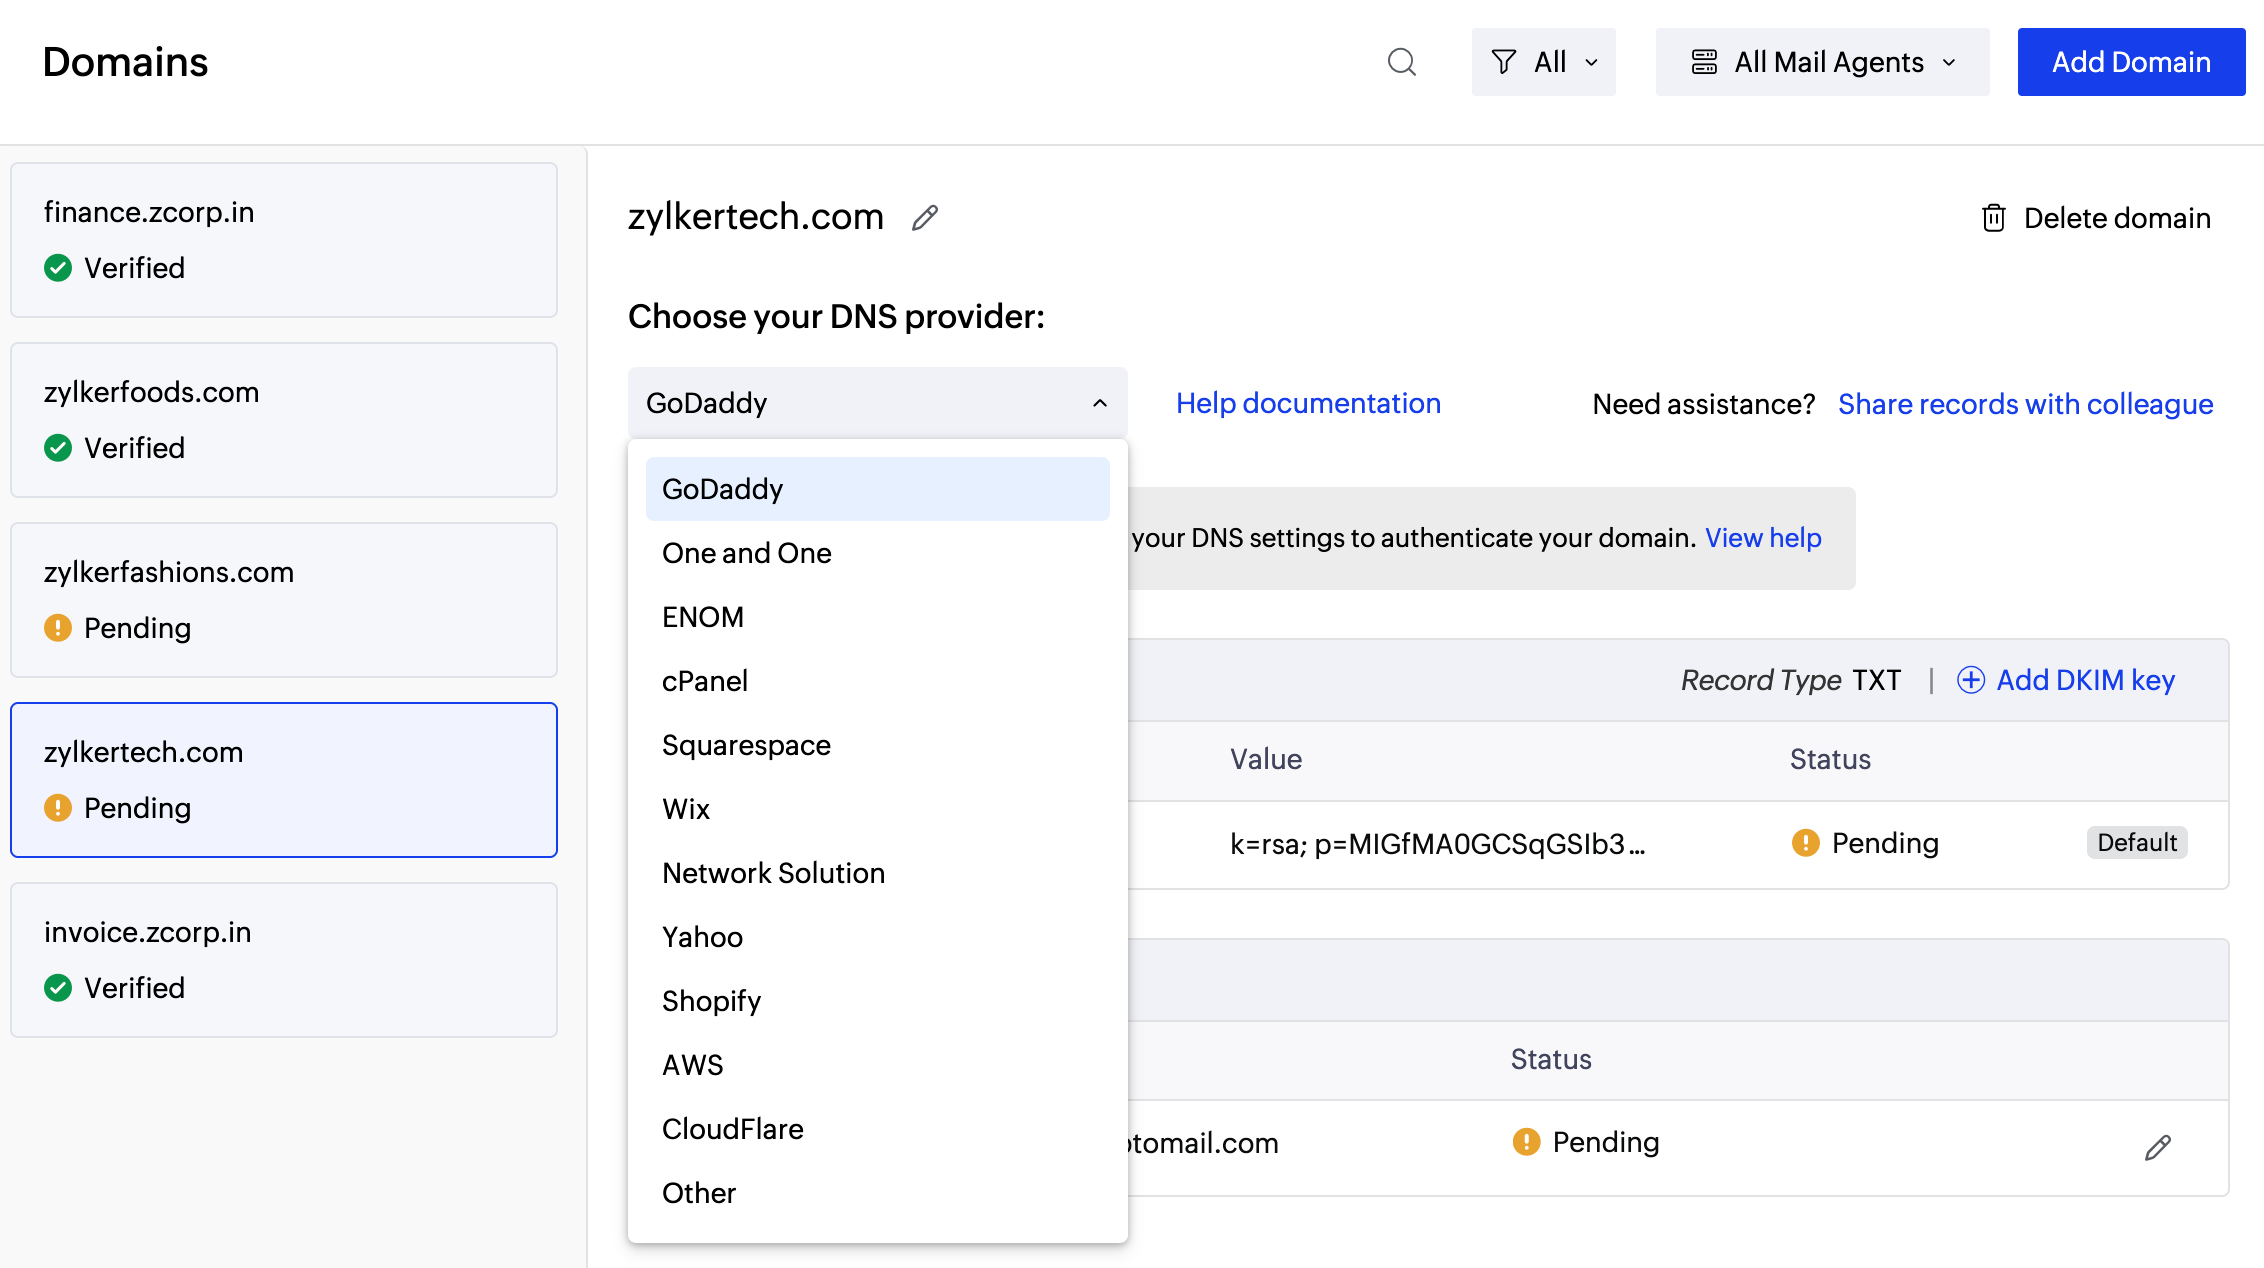Click the green Verified checkmark for finance.zcorp.in
2264x1268 pixels.
[x=57, y=267]
